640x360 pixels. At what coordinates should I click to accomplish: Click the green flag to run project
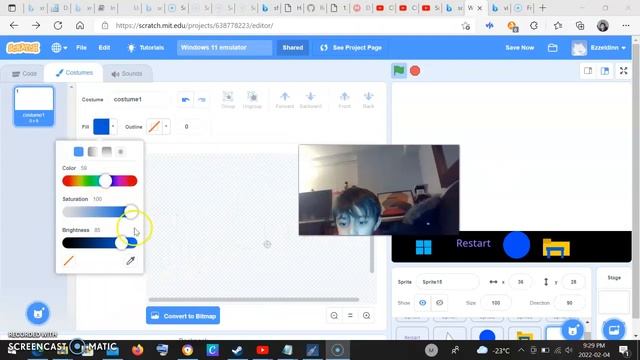tap(399, 71)
